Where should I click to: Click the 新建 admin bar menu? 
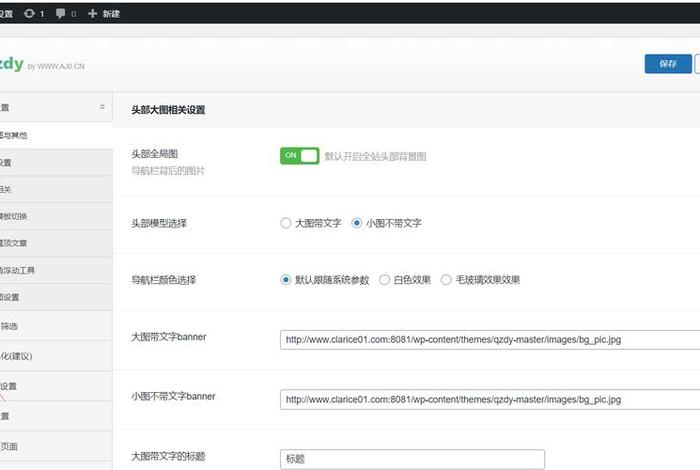(x=111, y=14)
